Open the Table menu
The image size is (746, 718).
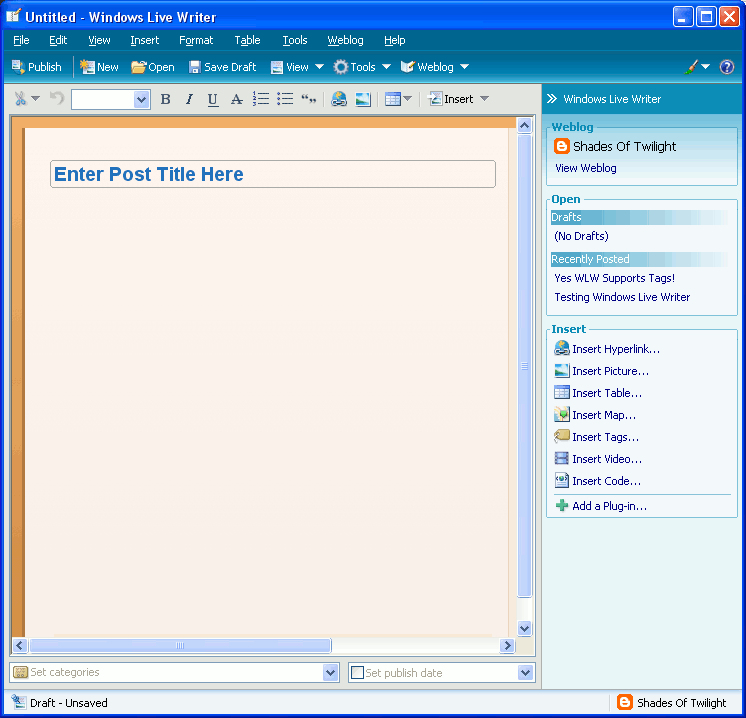tap(247, 40)
